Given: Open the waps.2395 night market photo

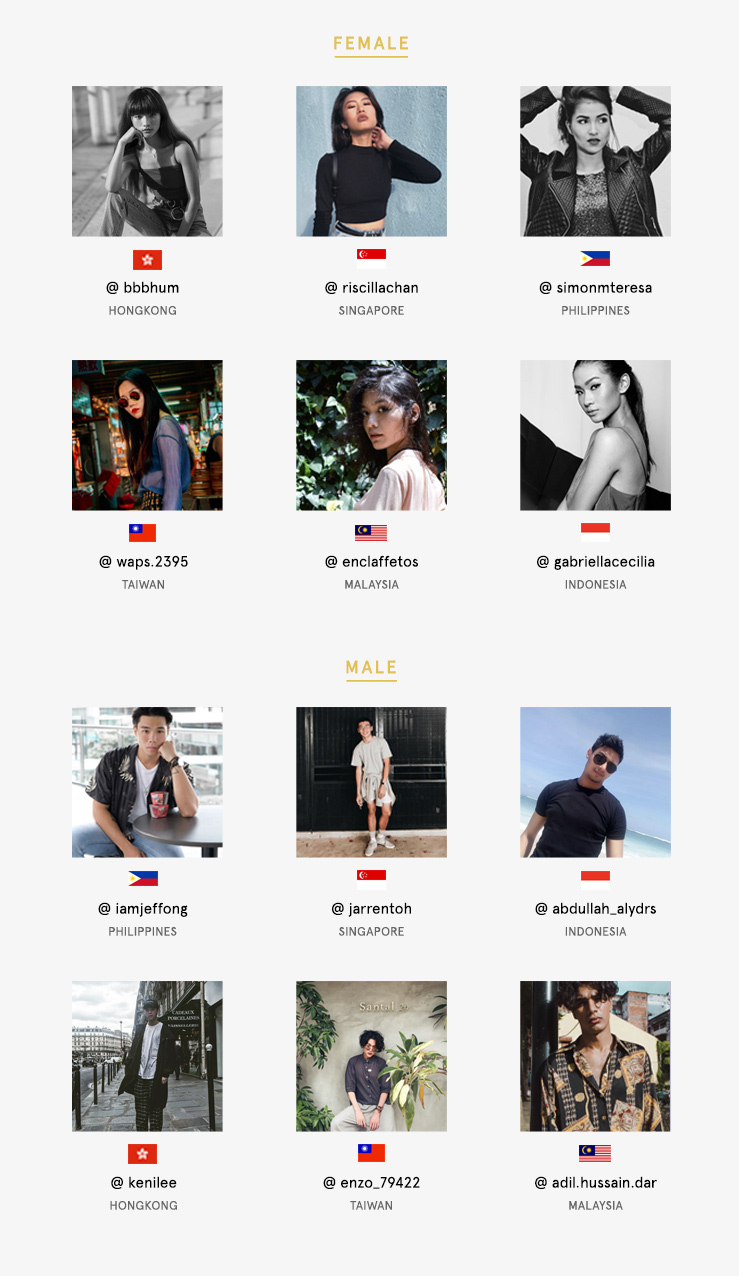Looking at the screenshot, I should (x=147, y=435).
